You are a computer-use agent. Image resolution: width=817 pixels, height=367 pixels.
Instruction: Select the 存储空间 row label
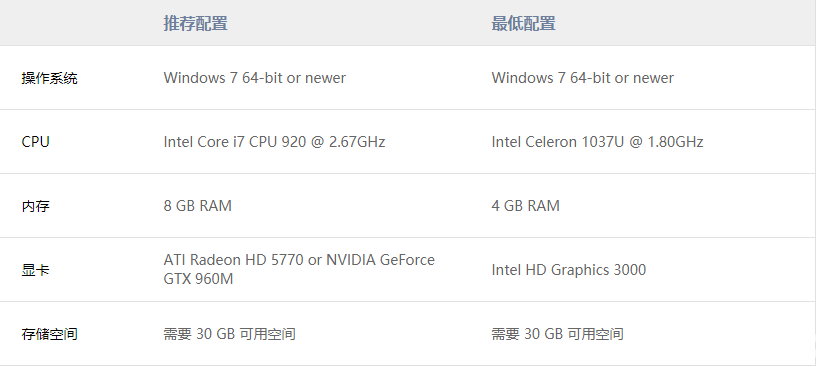click(49, 334)
